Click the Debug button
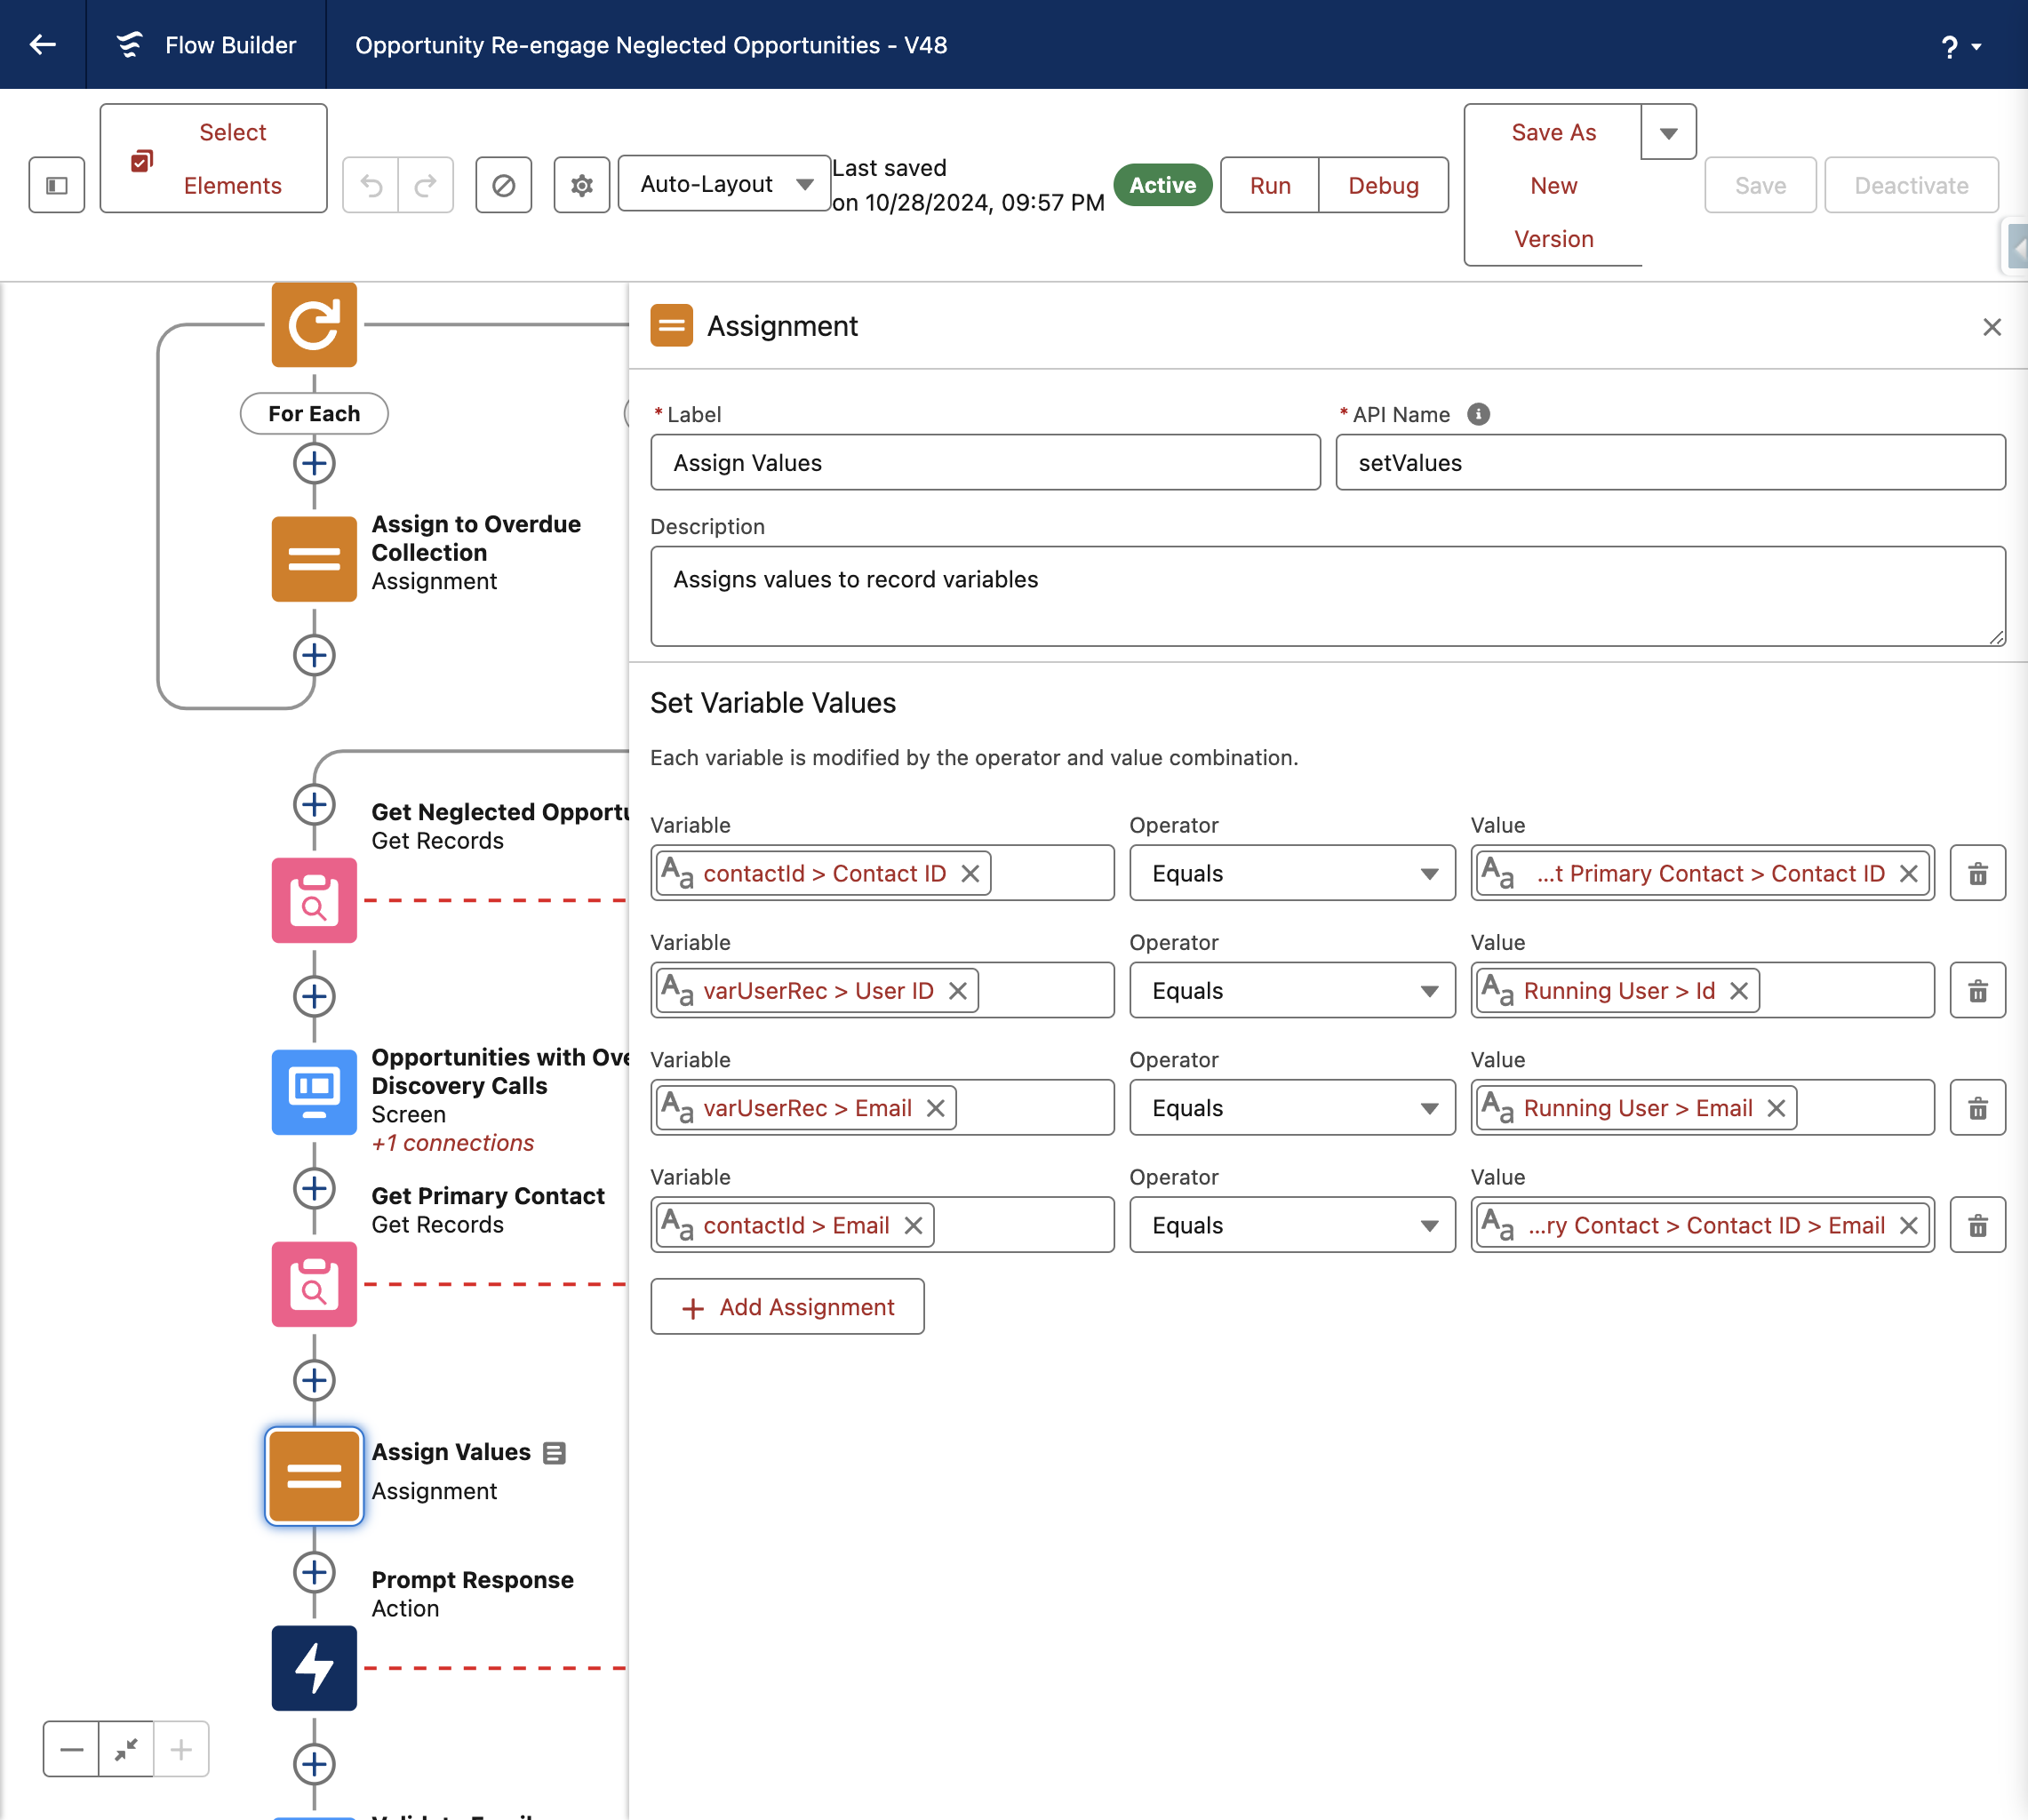The height and width of the screenshot is (1820, 2028). (x=1383, y=185)
